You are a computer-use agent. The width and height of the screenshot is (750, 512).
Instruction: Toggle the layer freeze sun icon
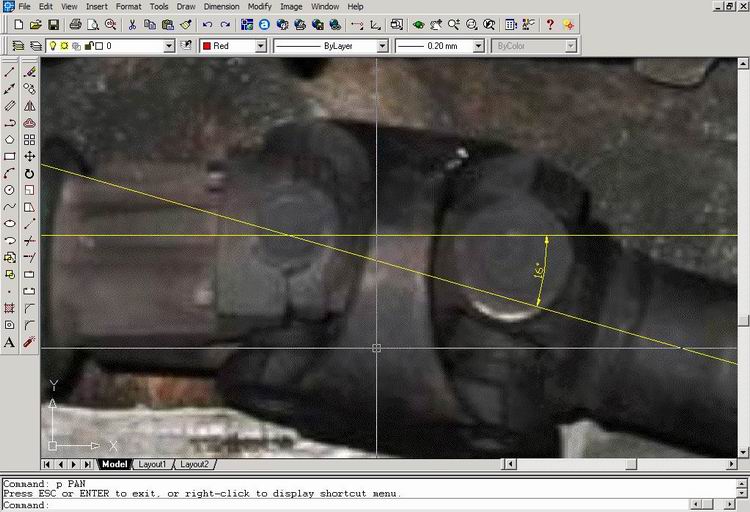[x=64, y=46]
